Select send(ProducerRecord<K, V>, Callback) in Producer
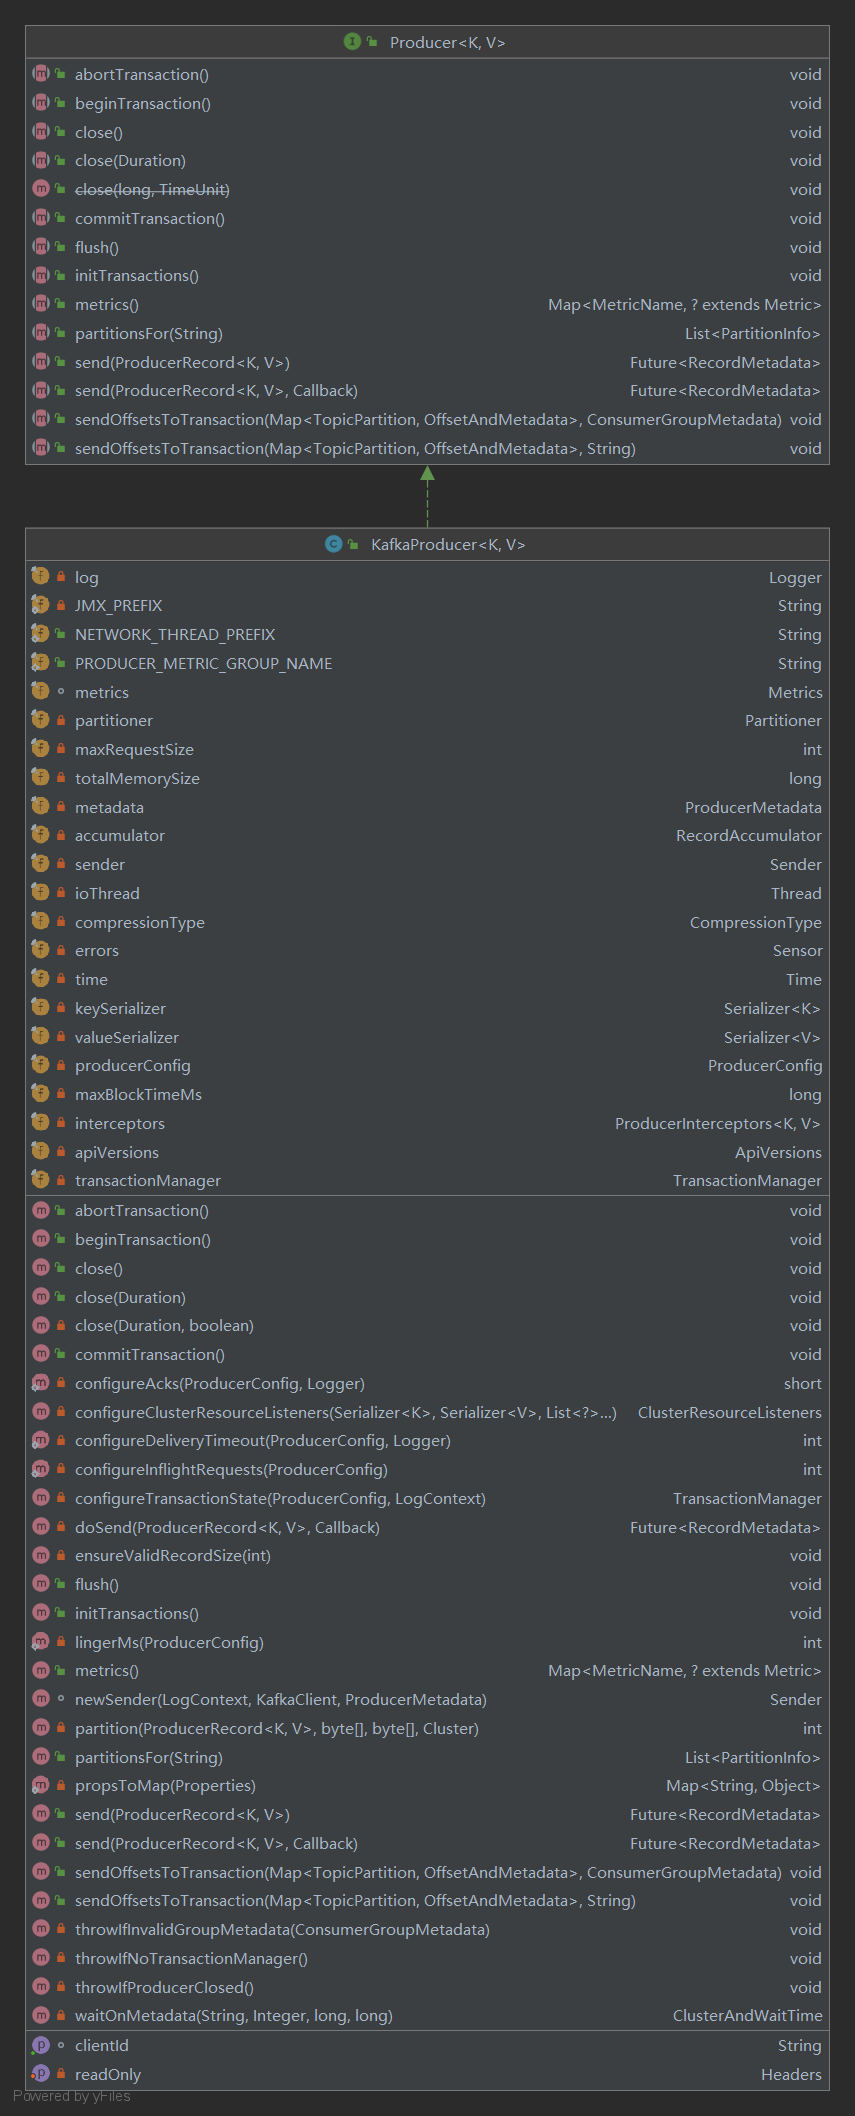 (x=427, y=390)
